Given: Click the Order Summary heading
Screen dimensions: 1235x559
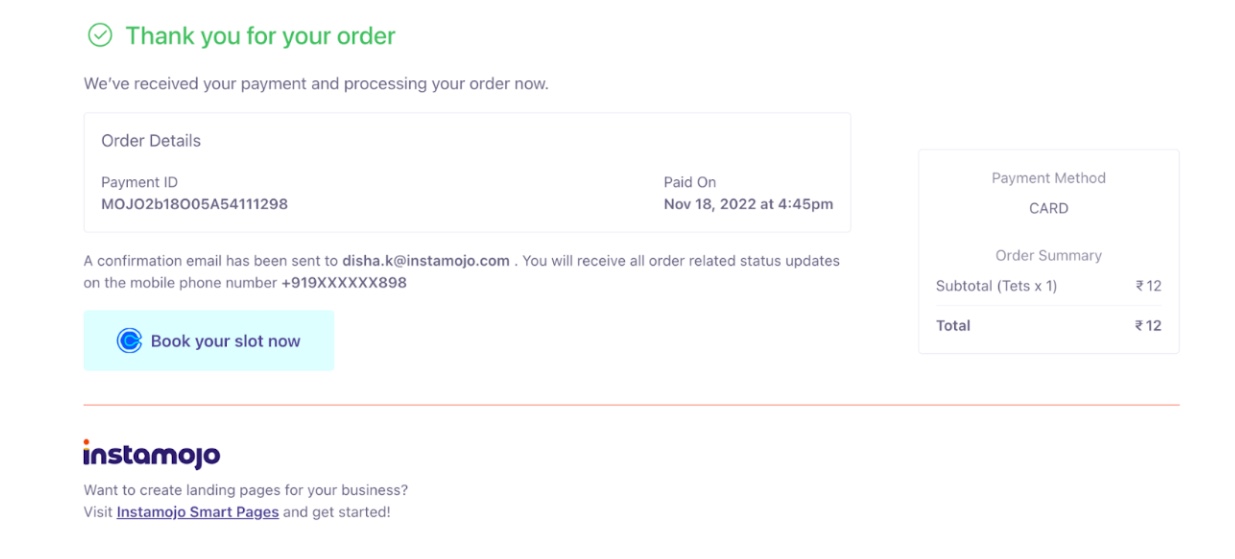Looking at the screenshot, I should coord(1048,256).
